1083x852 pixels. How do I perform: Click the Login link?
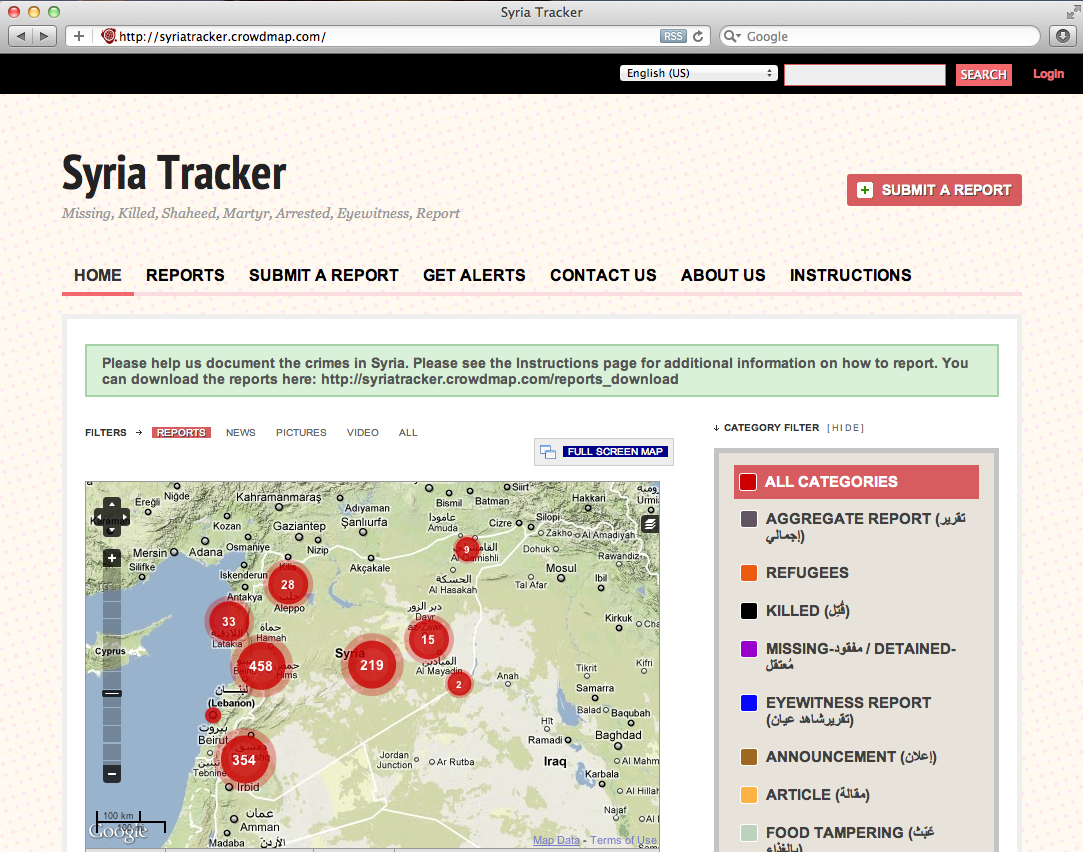(1048, 74)
